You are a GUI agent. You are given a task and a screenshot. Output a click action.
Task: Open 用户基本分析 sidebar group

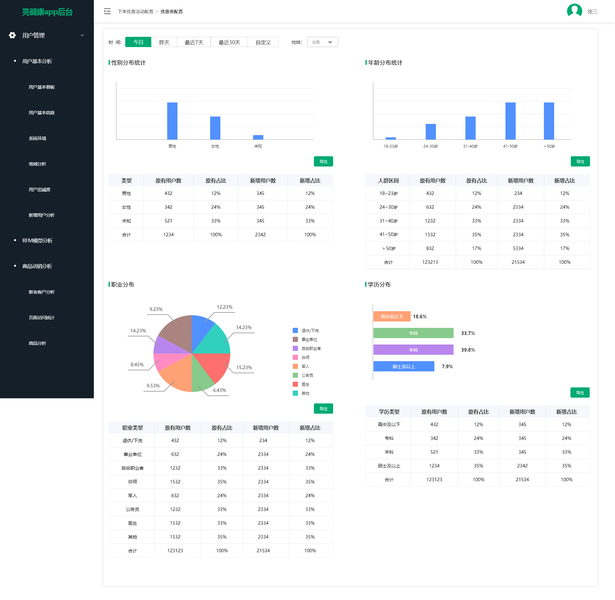tap(37, 61)
